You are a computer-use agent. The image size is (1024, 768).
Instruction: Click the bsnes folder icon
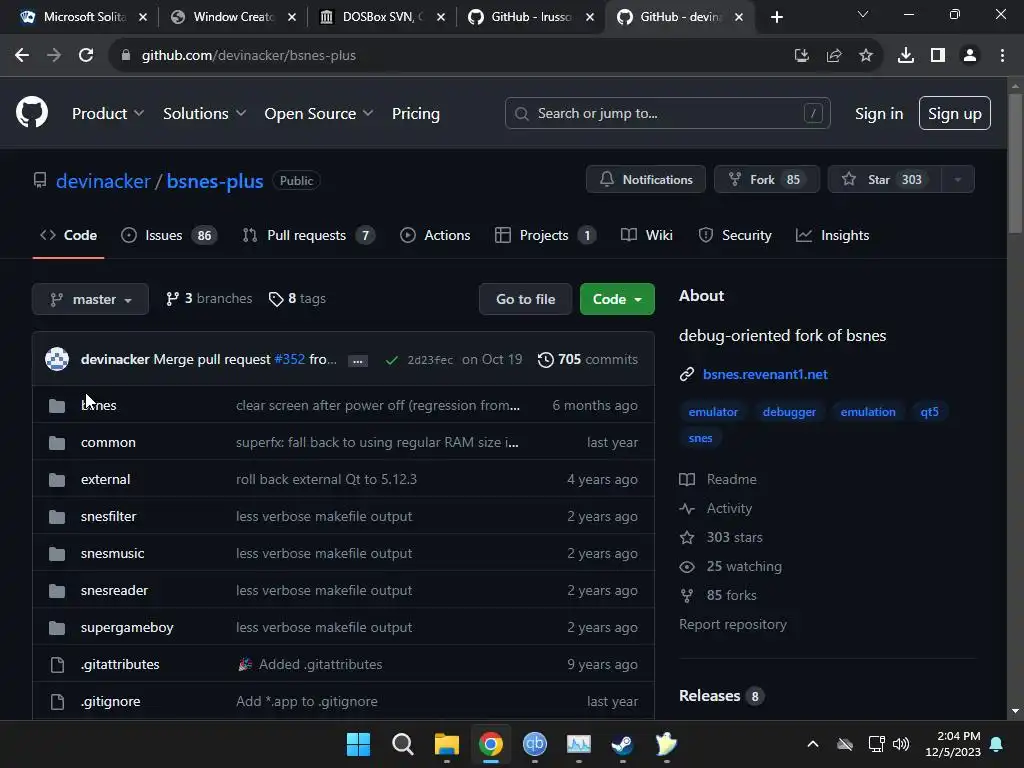tap(57, 406)
